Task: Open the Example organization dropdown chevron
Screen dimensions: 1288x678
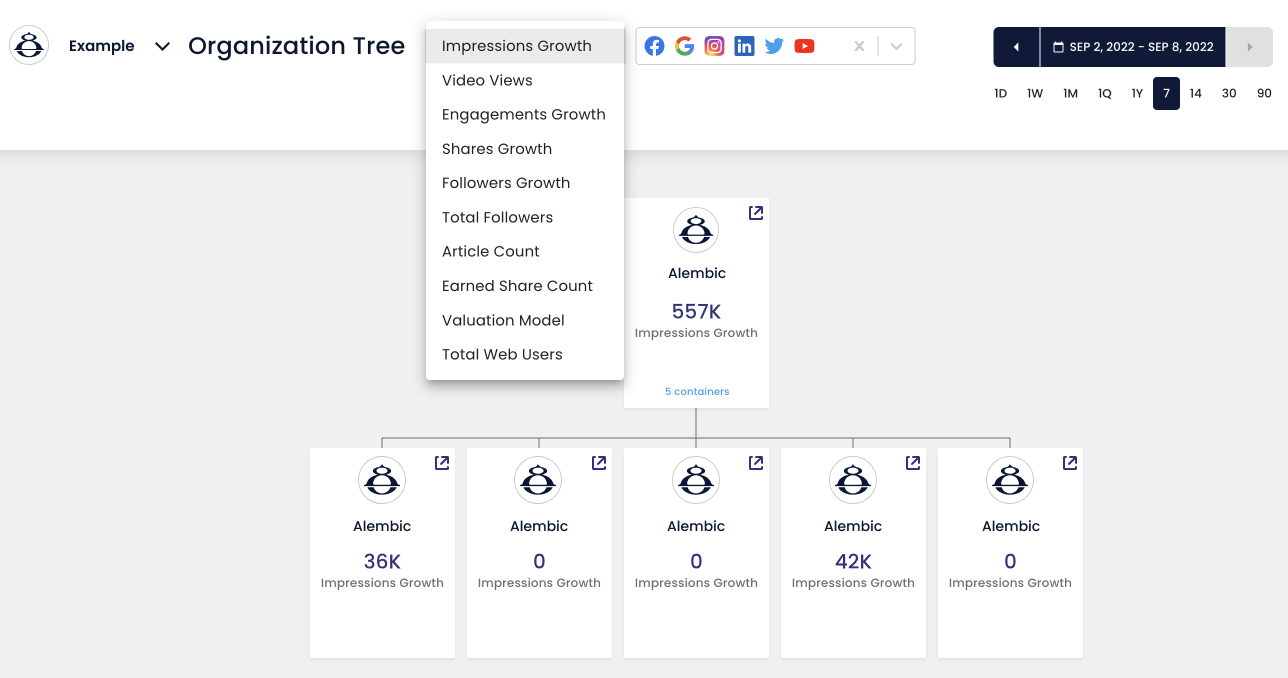Action: (162, 46)
